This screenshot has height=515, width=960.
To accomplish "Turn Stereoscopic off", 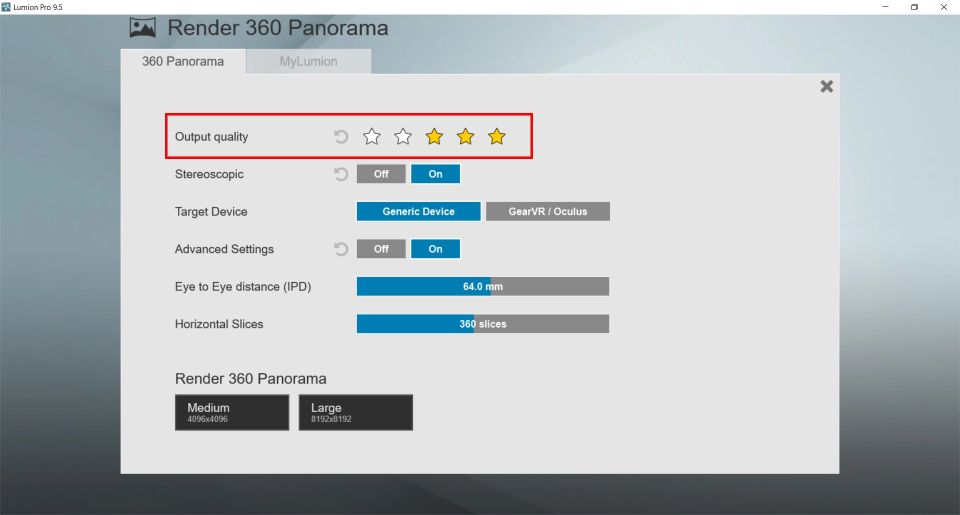I will point(381,174).
